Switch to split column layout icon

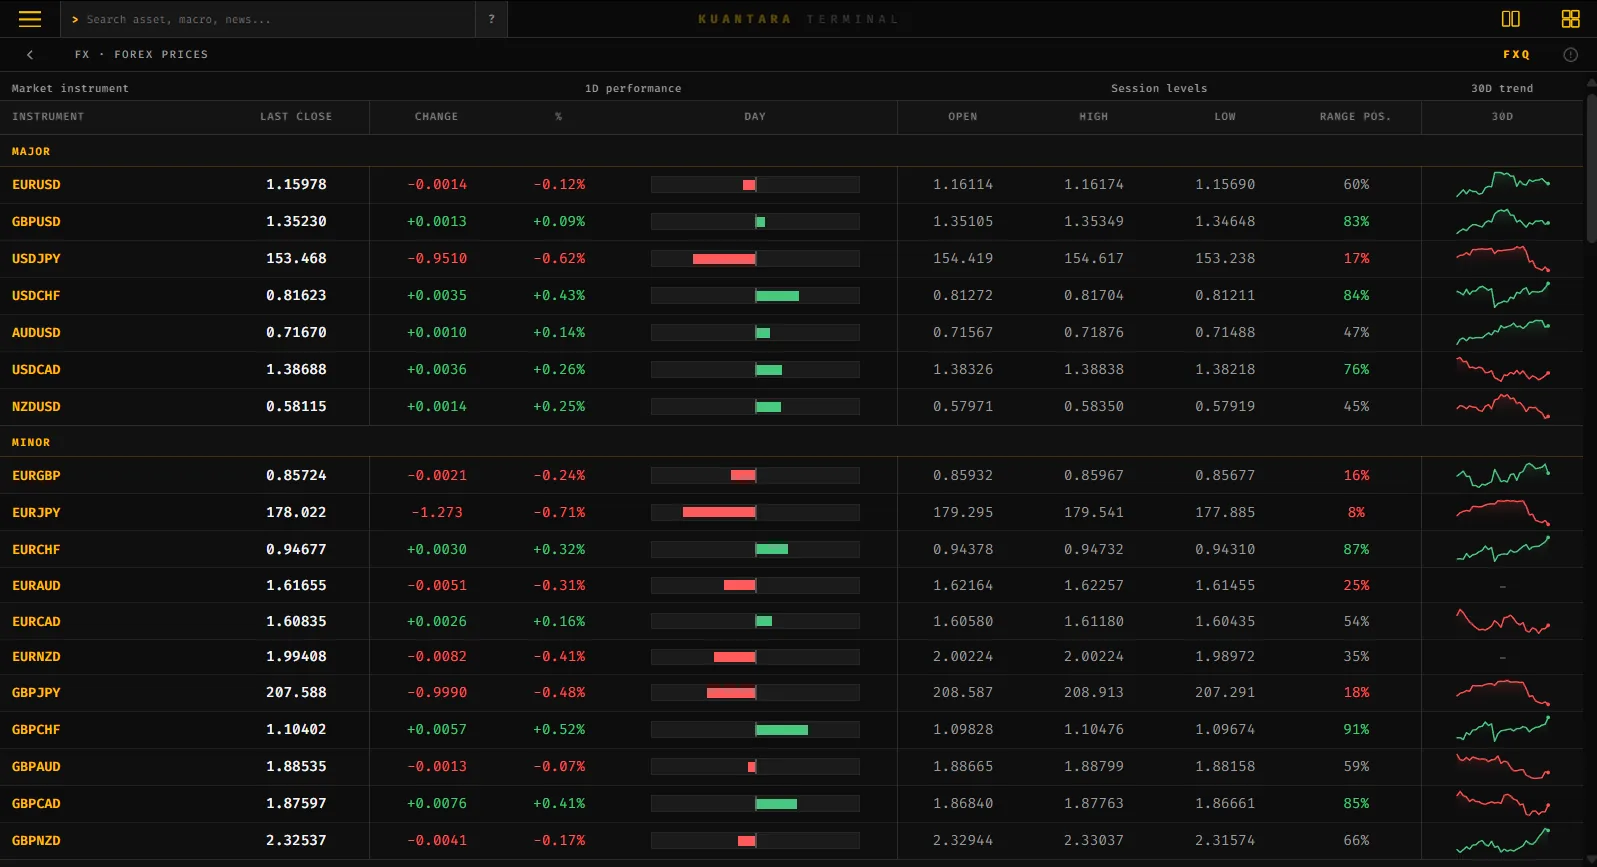point(1511,19)
